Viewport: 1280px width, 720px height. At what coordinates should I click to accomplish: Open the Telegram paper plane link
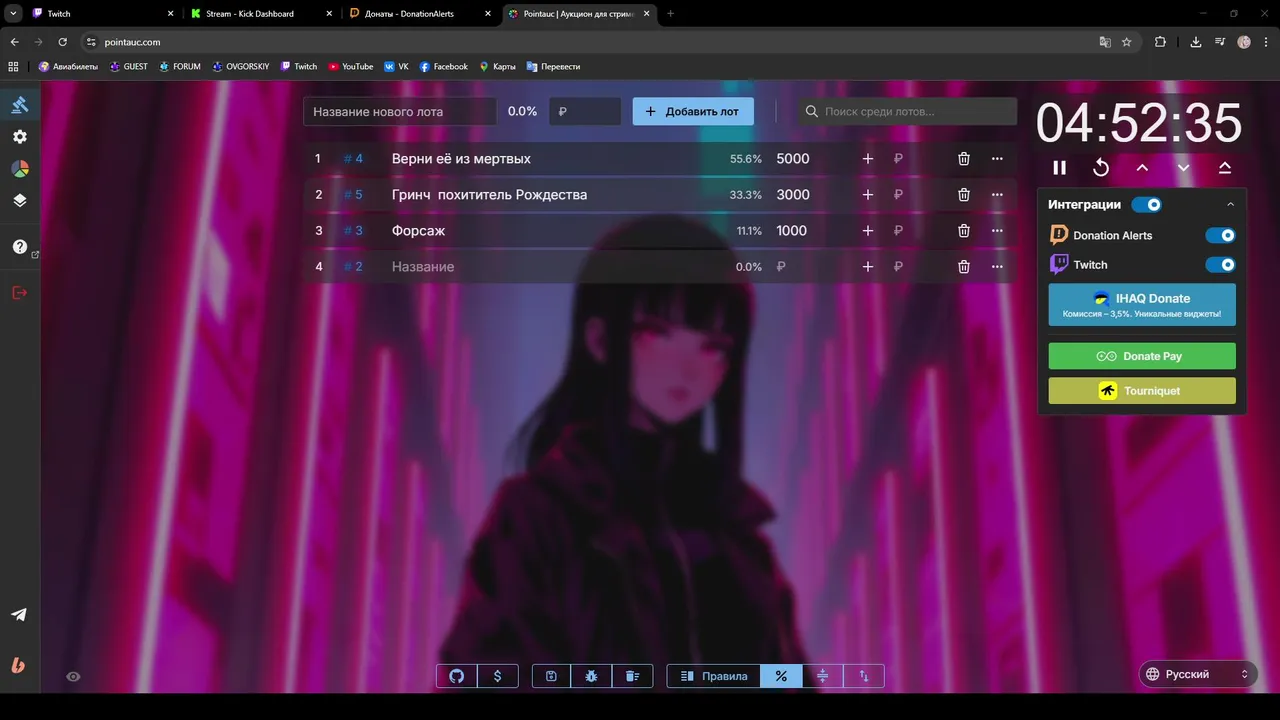click(19, 615)
